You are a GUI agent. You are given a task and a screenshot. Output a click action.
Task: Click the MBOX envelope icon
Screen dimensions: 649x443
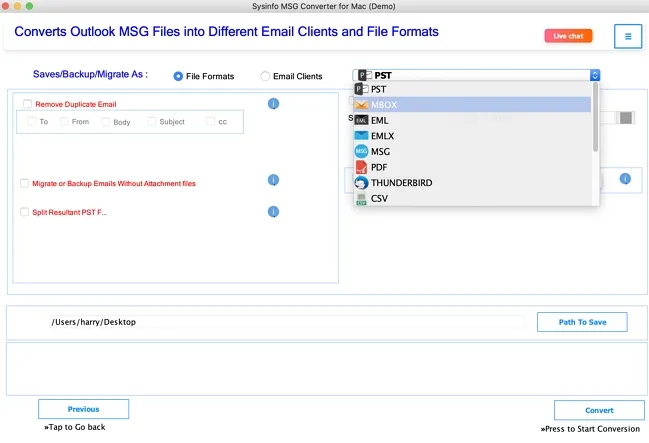pos(361,105)
